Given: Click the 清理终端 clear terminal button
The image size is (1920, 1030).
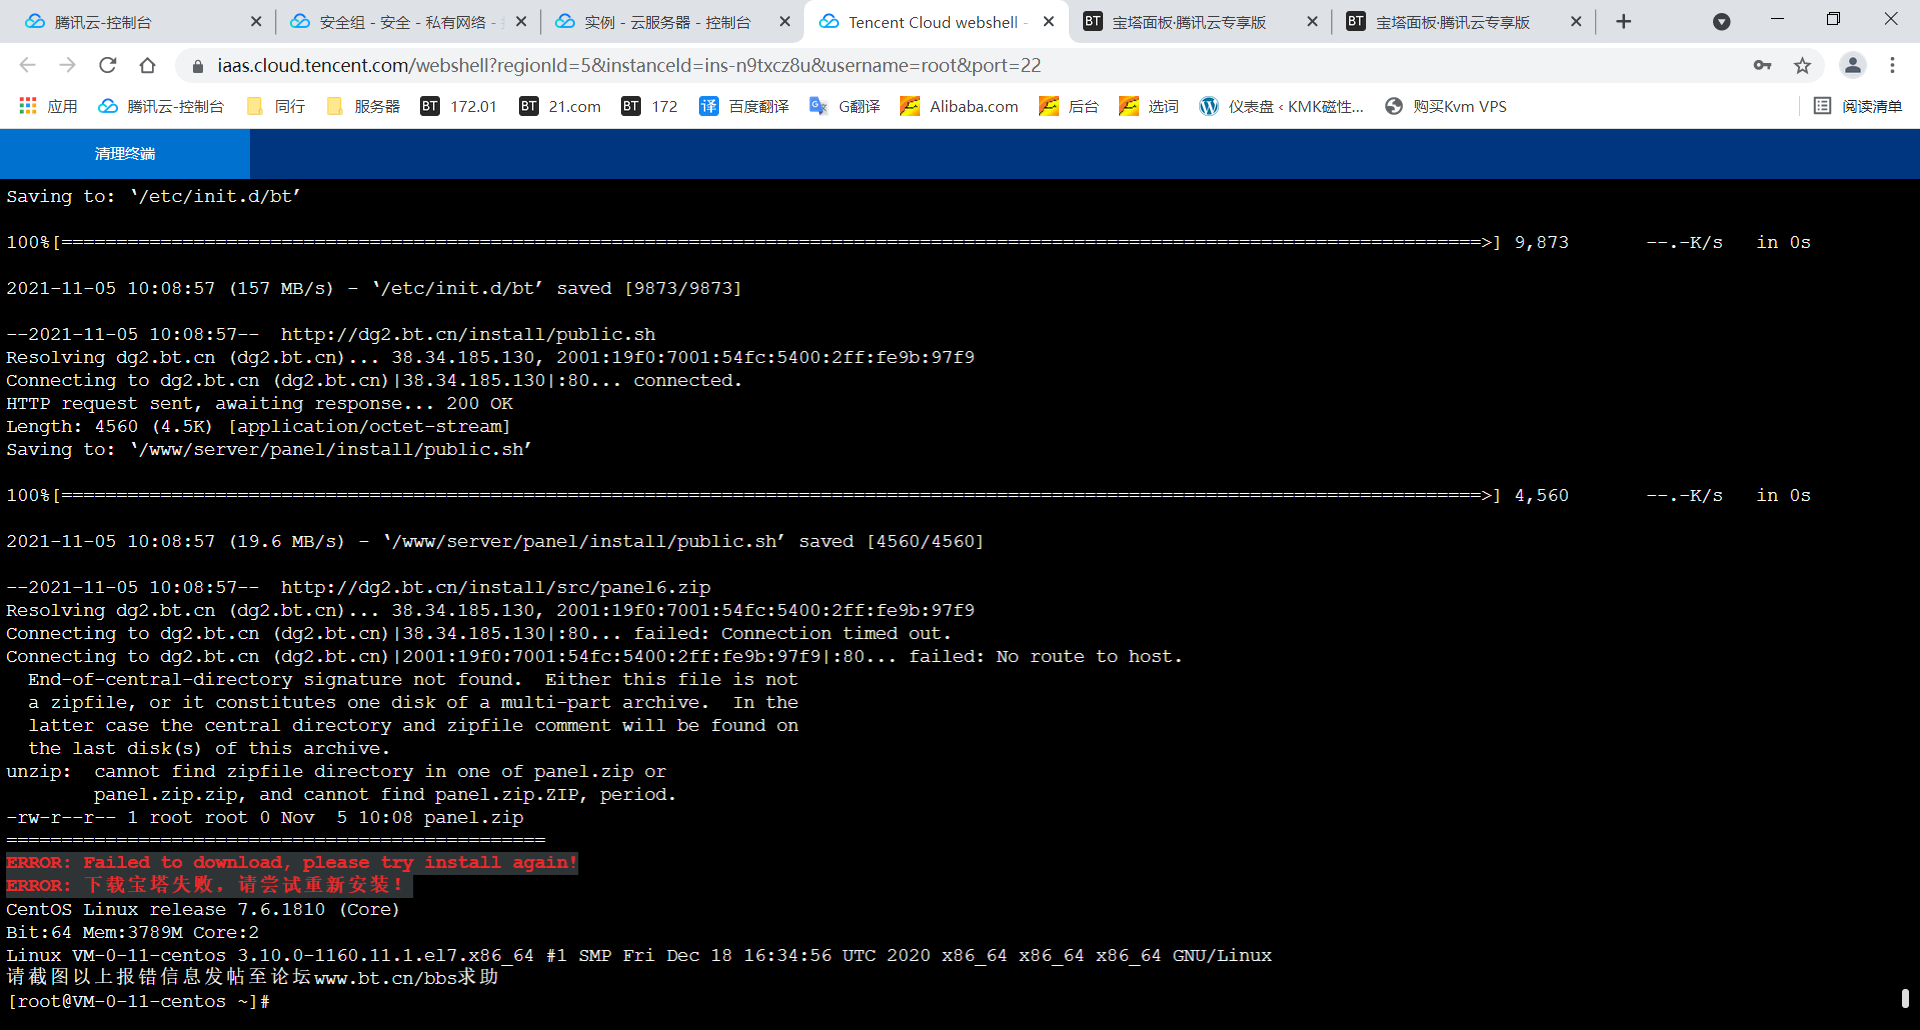Looking at the screenshot, I should tap(125, 154).
